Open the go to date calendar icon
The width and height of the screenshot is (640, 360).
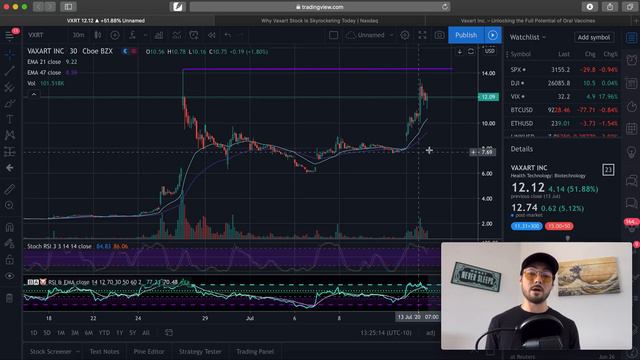169,333
